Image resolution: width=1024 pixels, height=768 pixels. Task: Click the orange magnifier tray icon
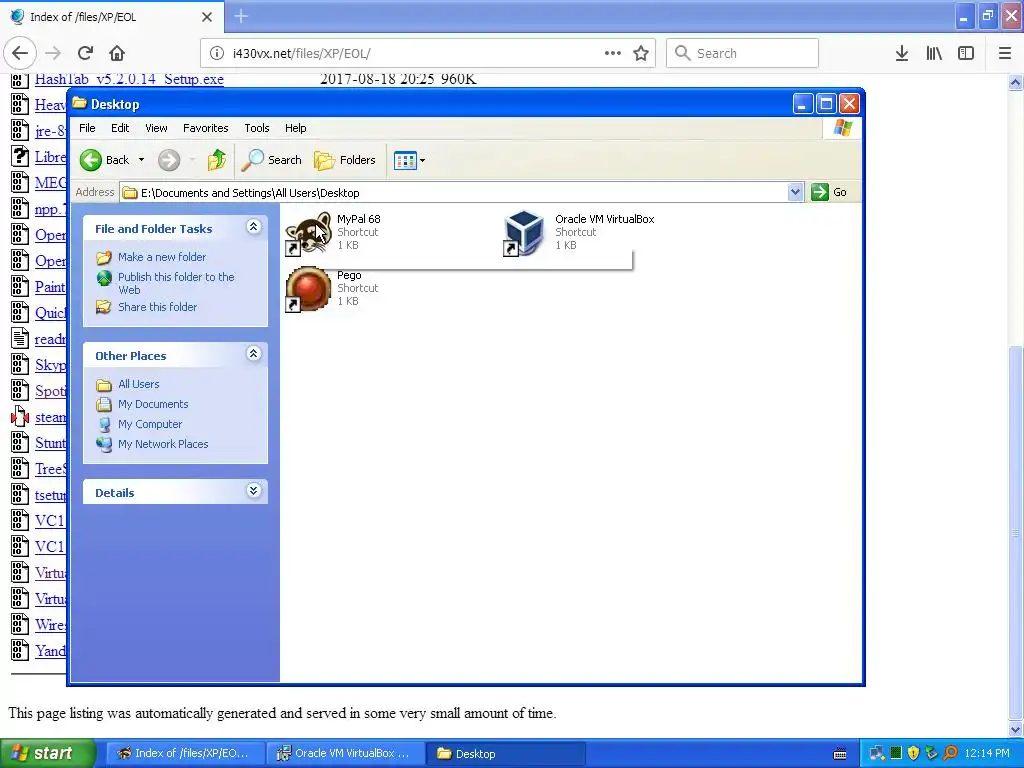click(950, 753)
